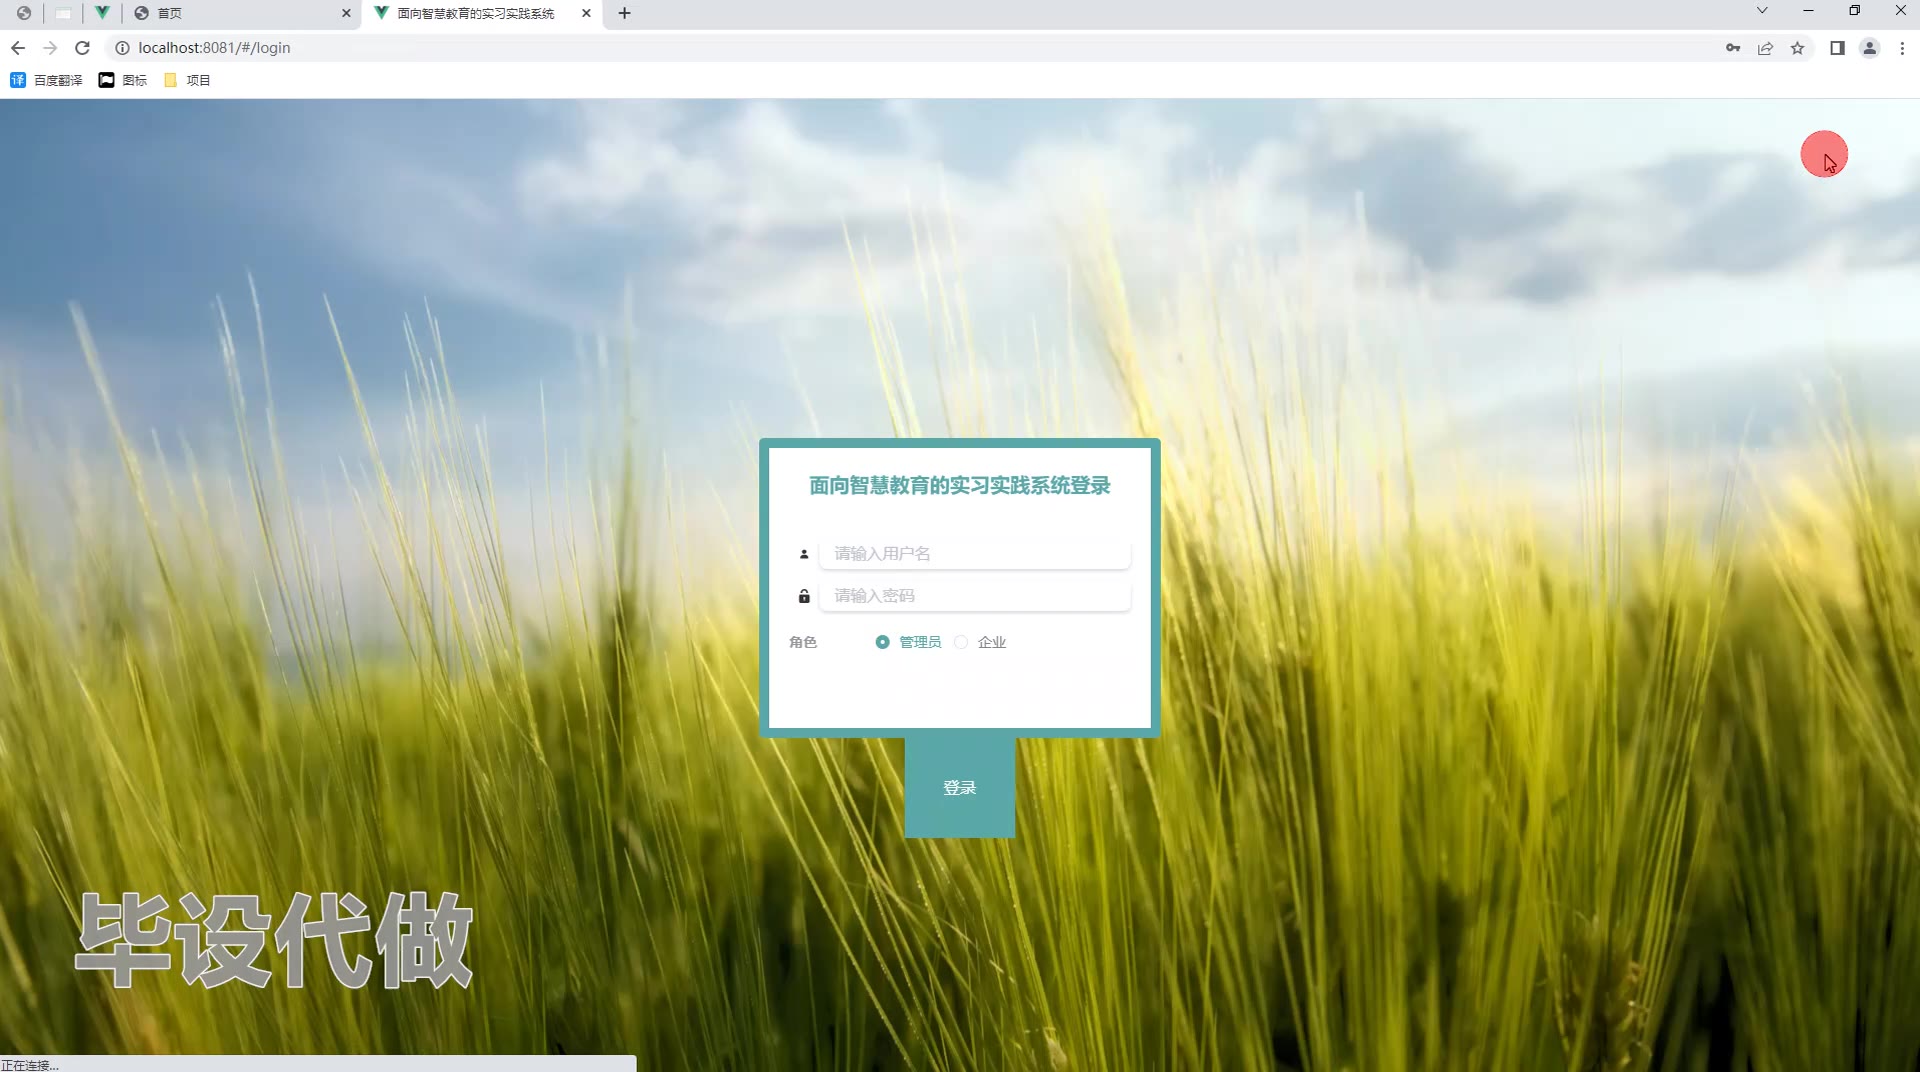Close the 面向智慧教育的实习实践系统 tab
Image resolution: width=1920 pixels, height=1072 pixels.
coord(586,13)
